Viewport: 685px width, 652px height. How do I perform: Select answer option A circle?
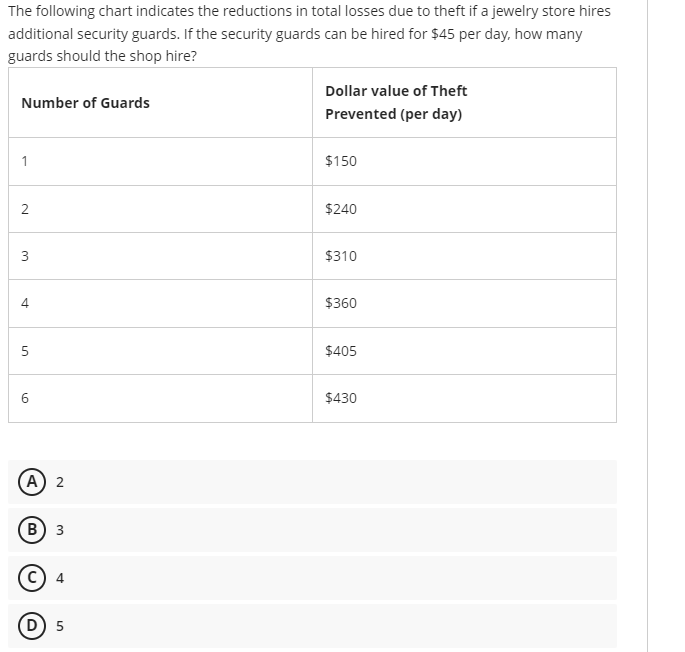click(31, 482)
